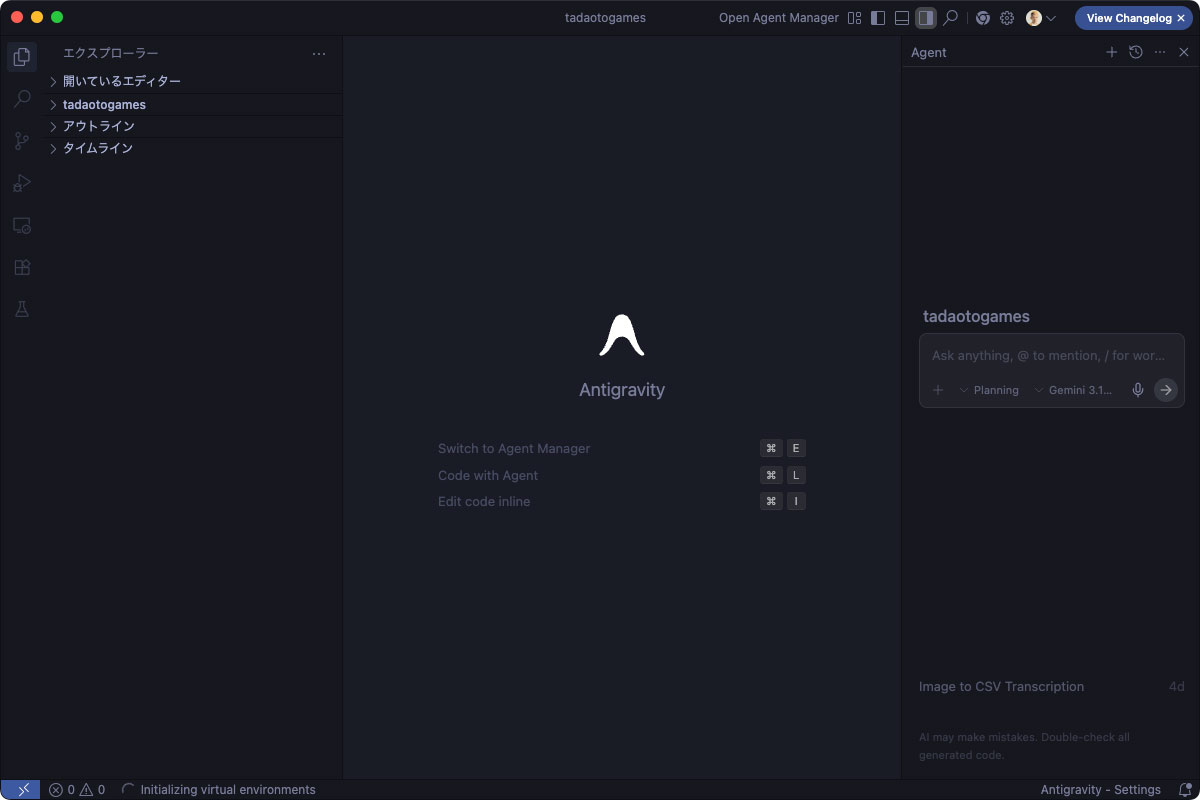This screenshot has height=800, width=1200.
Task: Click the microphone icon in Agent input
Action: point(1137,390)
